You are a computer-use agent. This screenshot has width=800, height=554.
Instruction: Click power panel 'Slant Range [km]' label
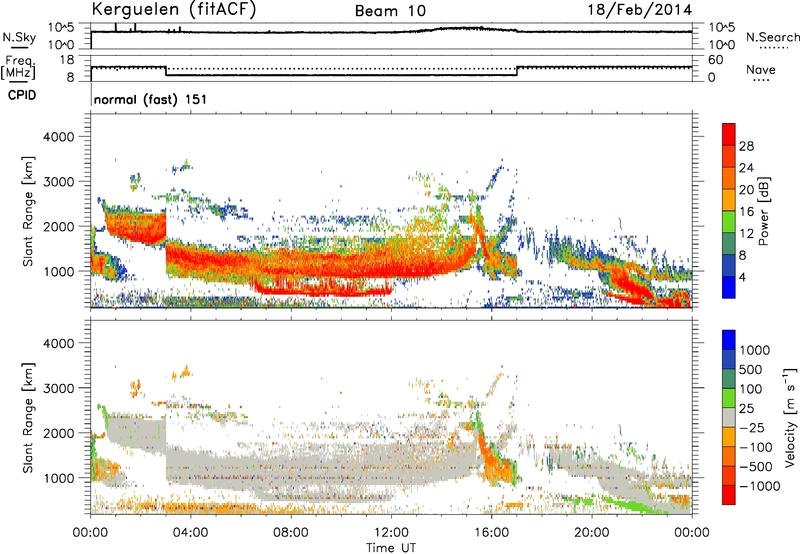tap(28, 211)
